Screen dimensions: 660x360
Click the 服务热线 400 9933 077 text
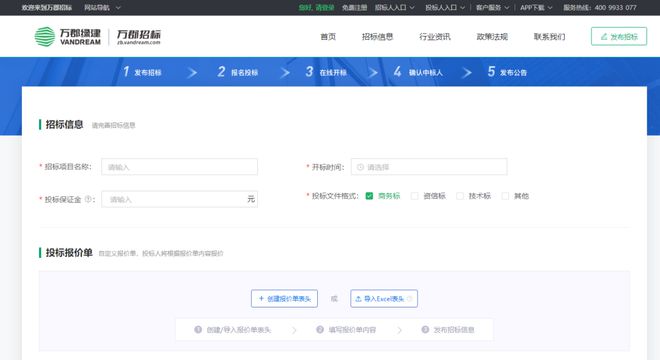click(x=600, y=8)
